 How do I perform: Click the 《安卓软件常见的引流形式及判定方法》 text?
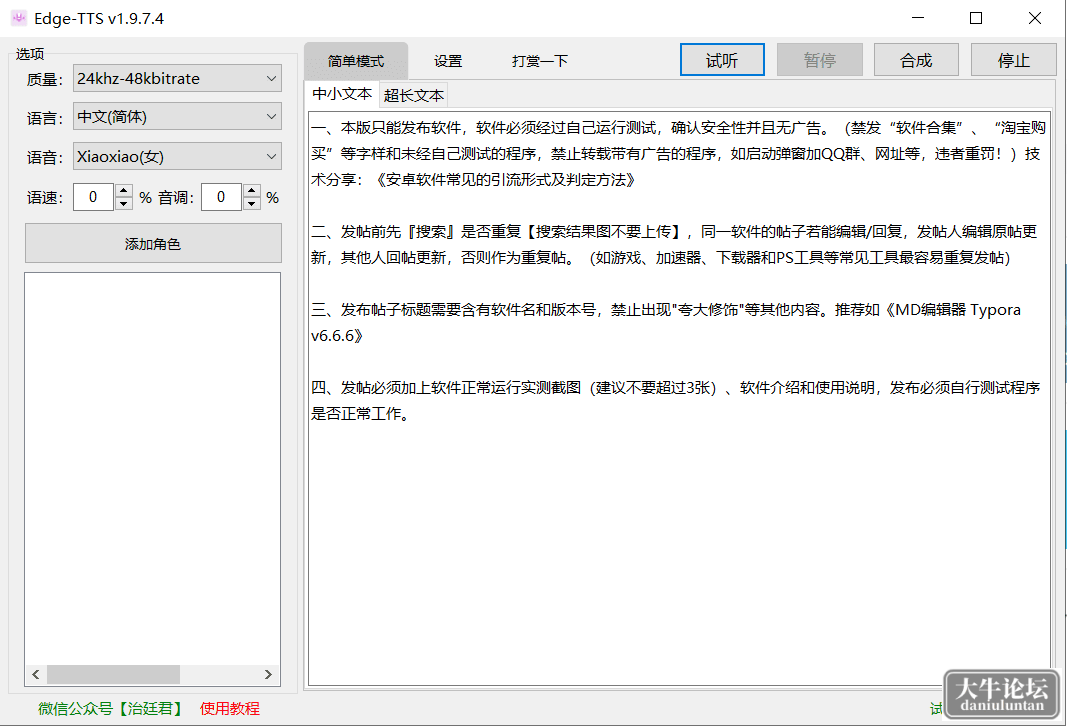click(x=504, y=180)
